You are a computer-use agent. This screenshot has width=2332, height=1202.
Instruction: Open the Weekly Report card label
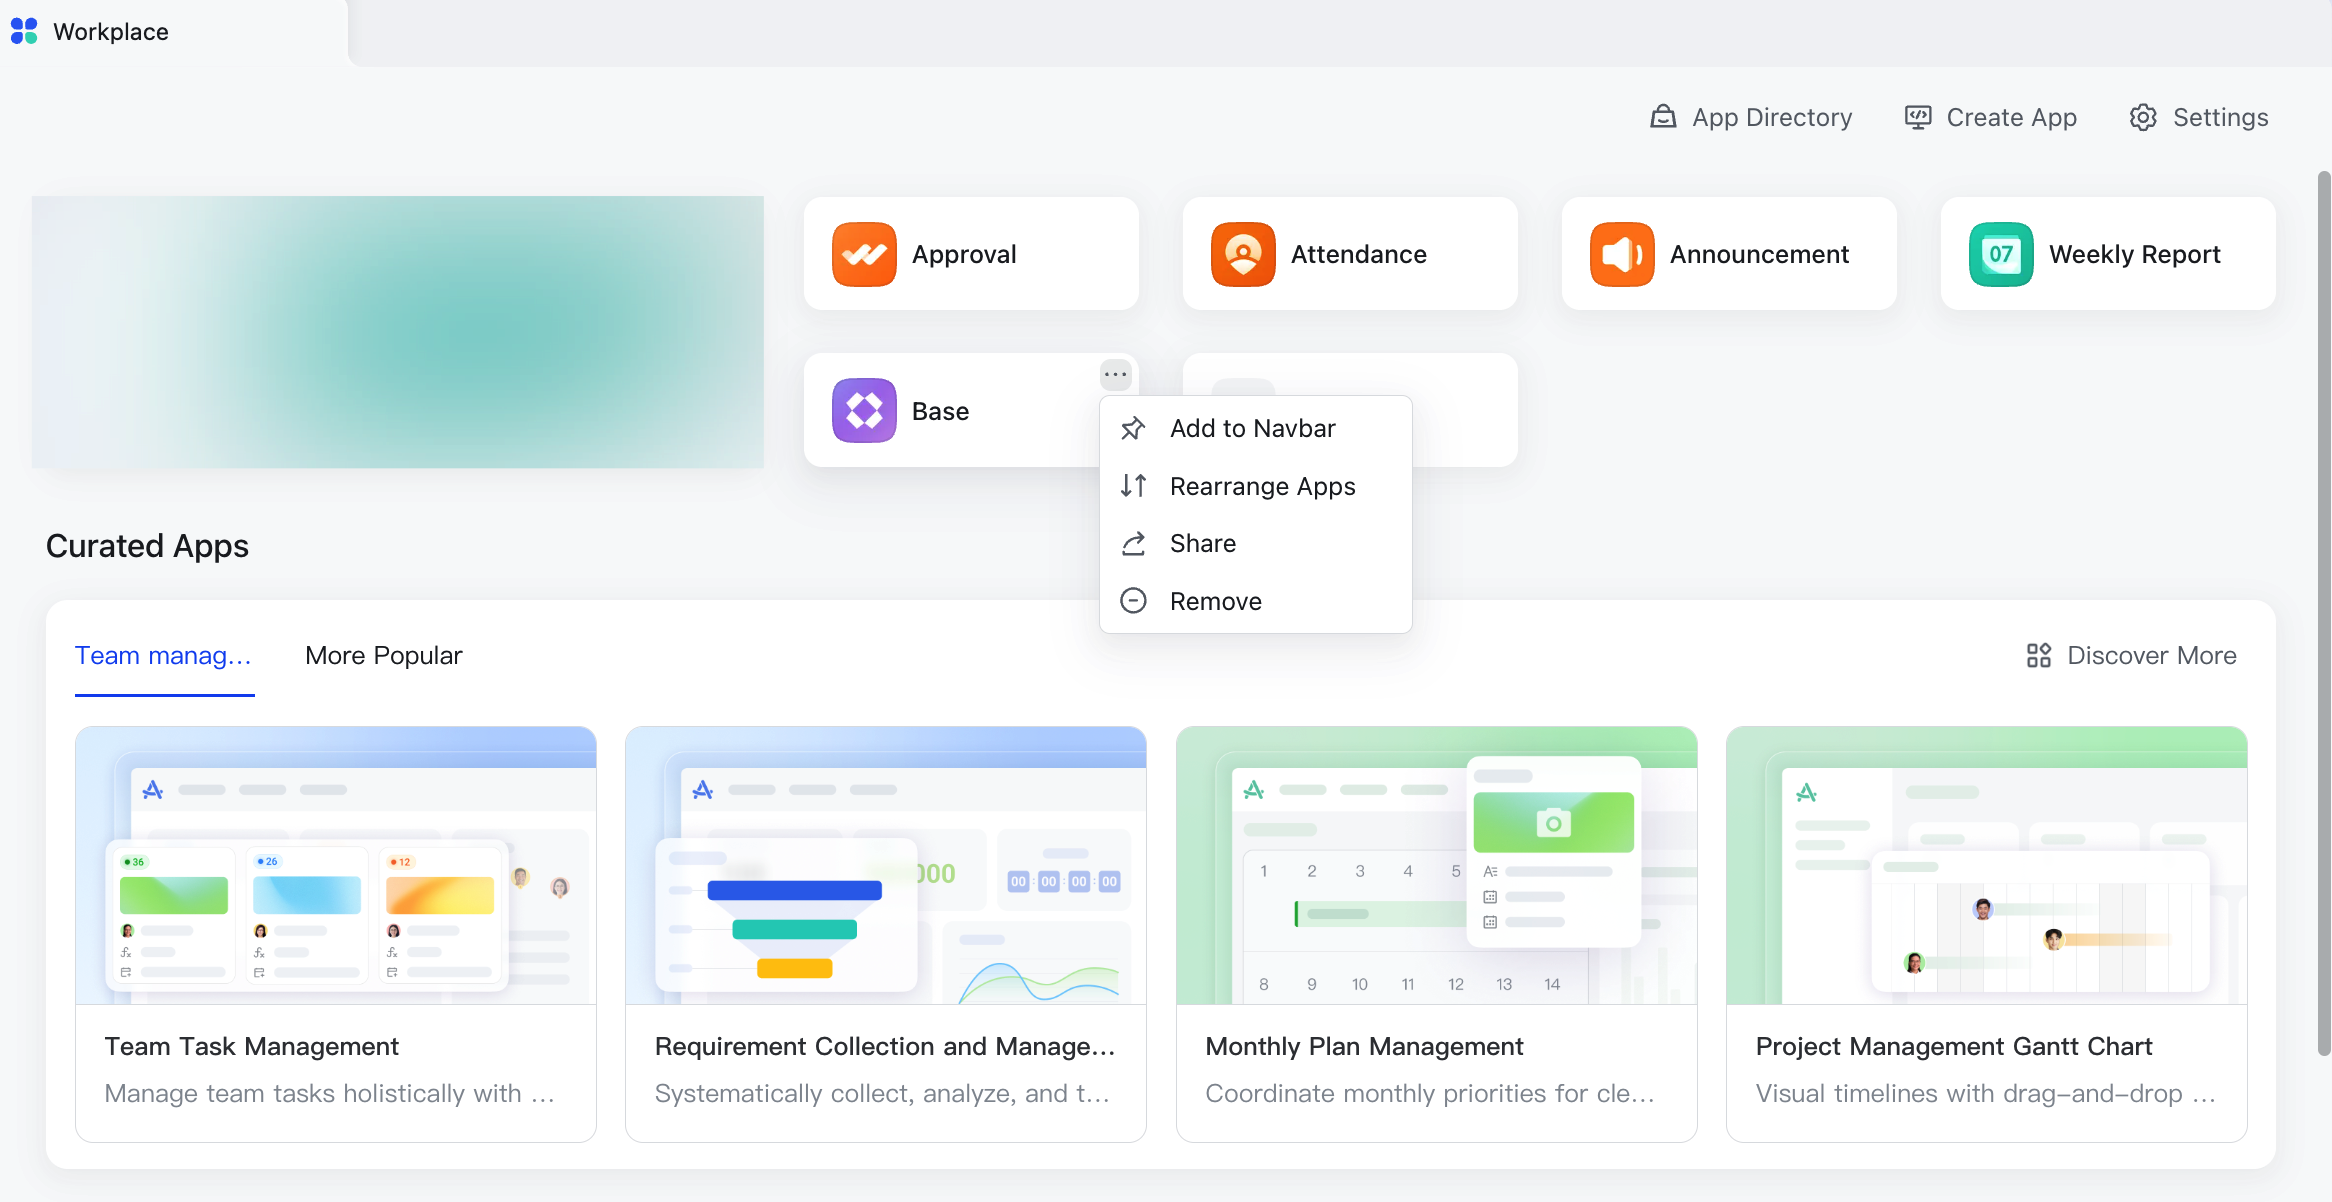click(2135, 254)
